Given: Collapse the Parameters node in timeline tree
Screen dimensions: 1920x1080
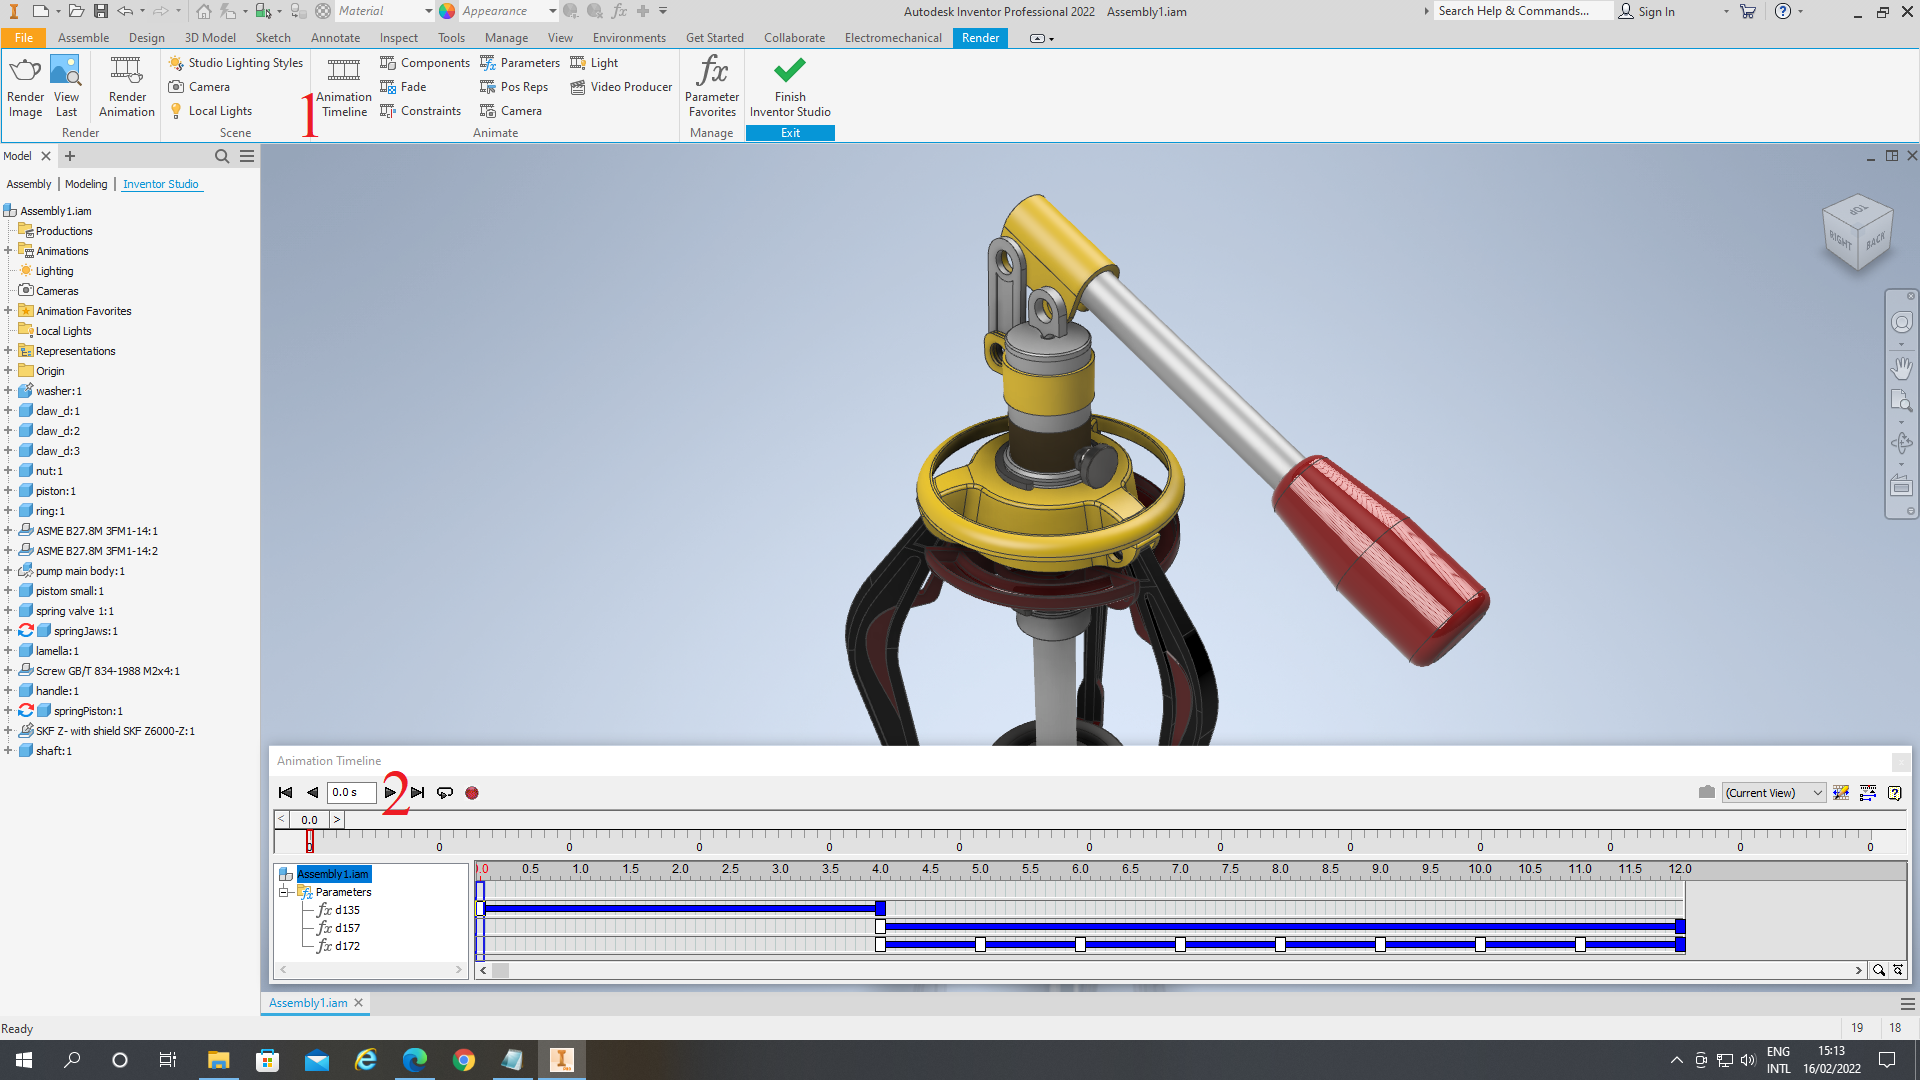Looking at the screenshot, I should point(284,892).
